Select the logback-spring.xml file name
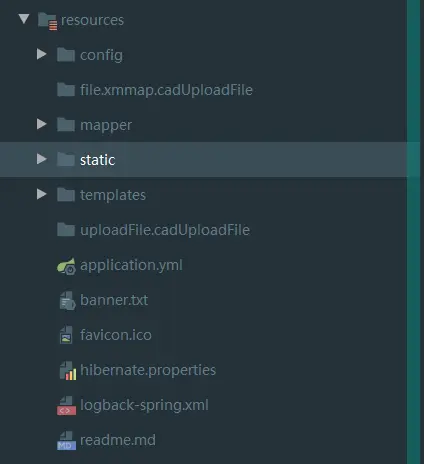Image resolution: width=424 pixels, height=464 pixels. [144, 406]
